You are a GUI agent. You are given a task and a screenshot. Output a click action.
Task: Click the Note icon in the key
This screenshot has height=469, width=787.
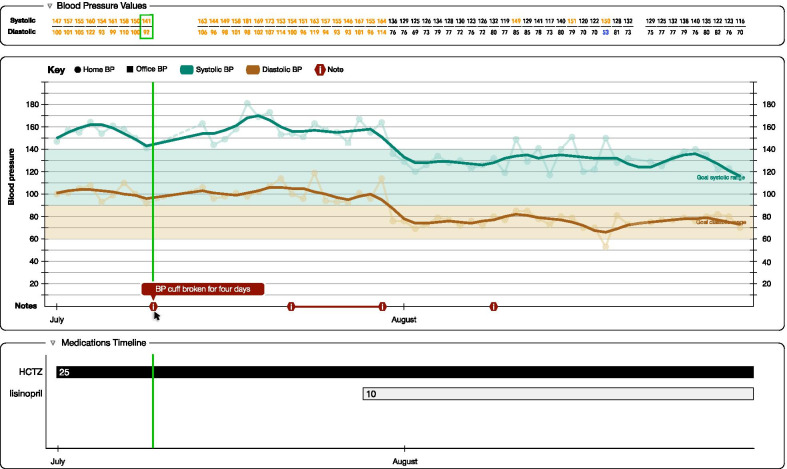pos(323,72)
